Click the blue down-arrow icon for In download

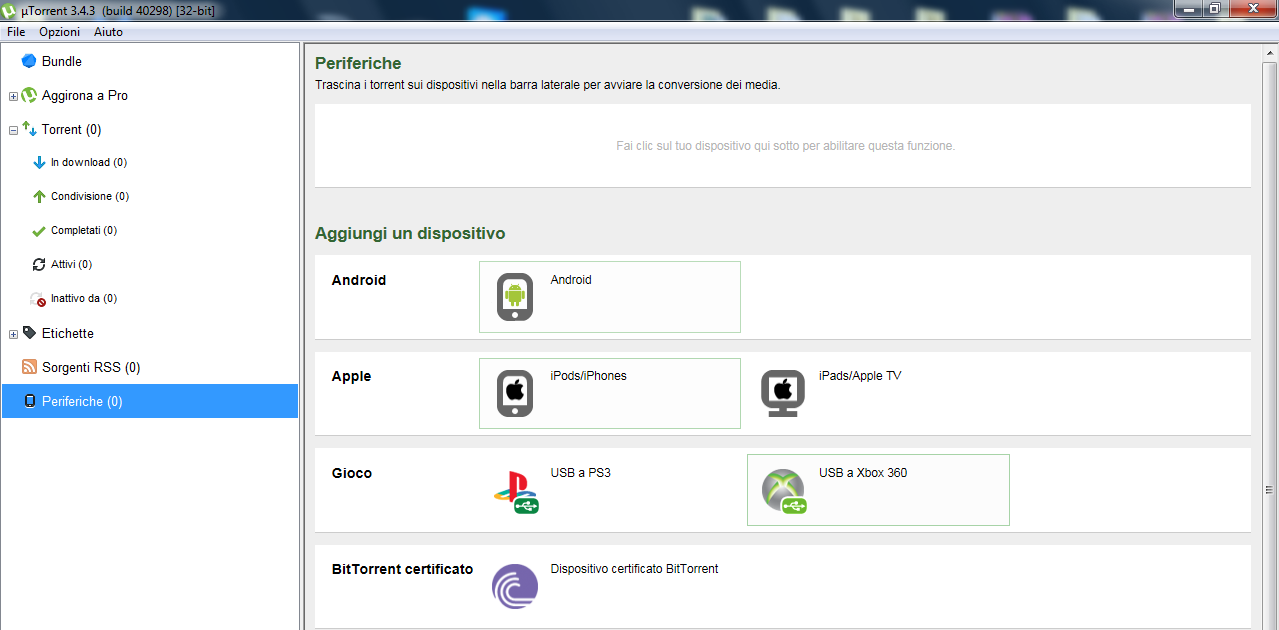[x=39, y=163]
